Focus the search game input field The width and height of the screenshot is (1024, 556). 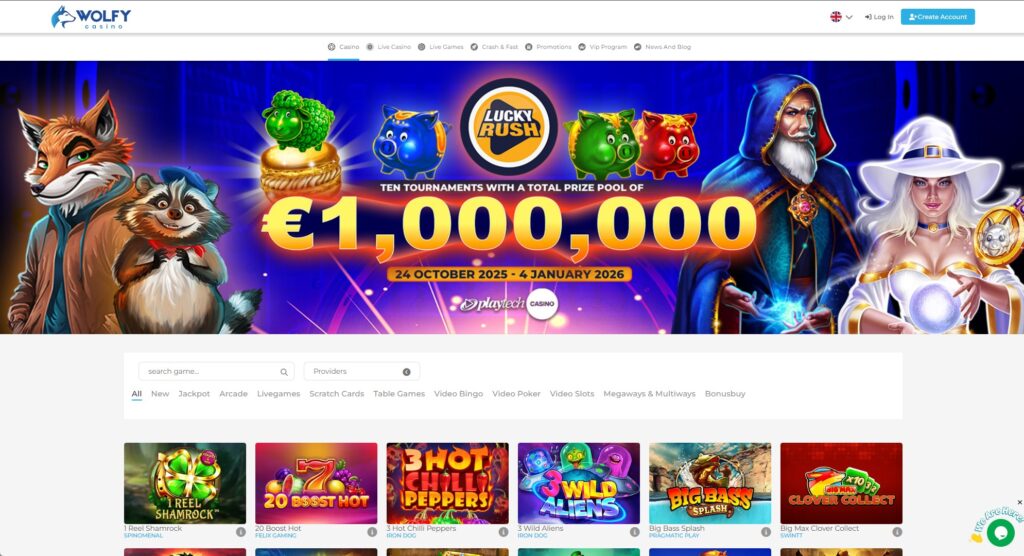(x=216, y=371)
